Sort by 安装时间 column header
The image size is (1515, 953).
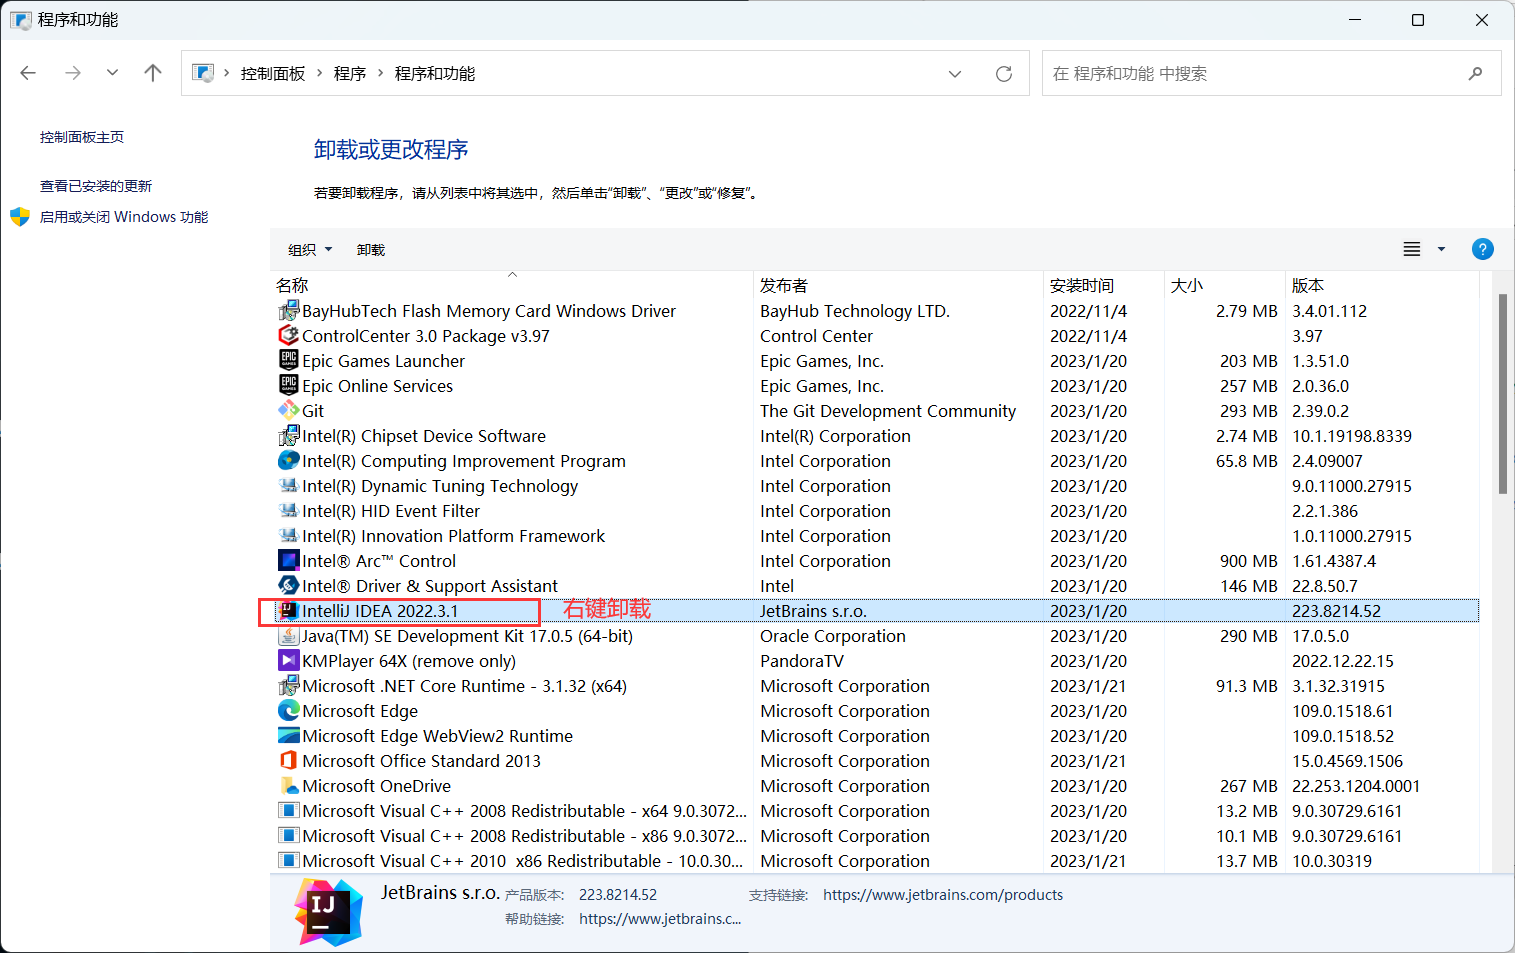pos(1103,285)
